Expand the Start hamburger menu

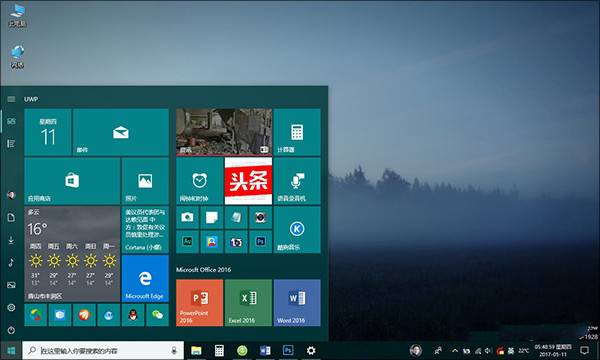[11, 99]
